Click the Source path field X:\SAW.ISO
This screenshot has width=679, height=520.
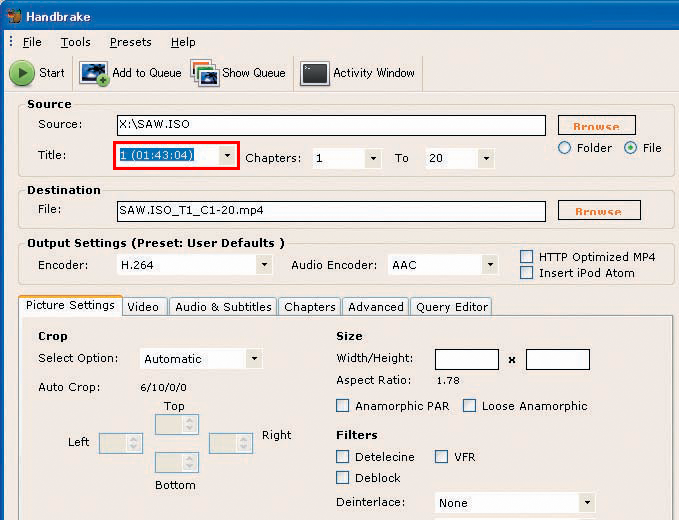pyautogui.click(x=331, y=125)
